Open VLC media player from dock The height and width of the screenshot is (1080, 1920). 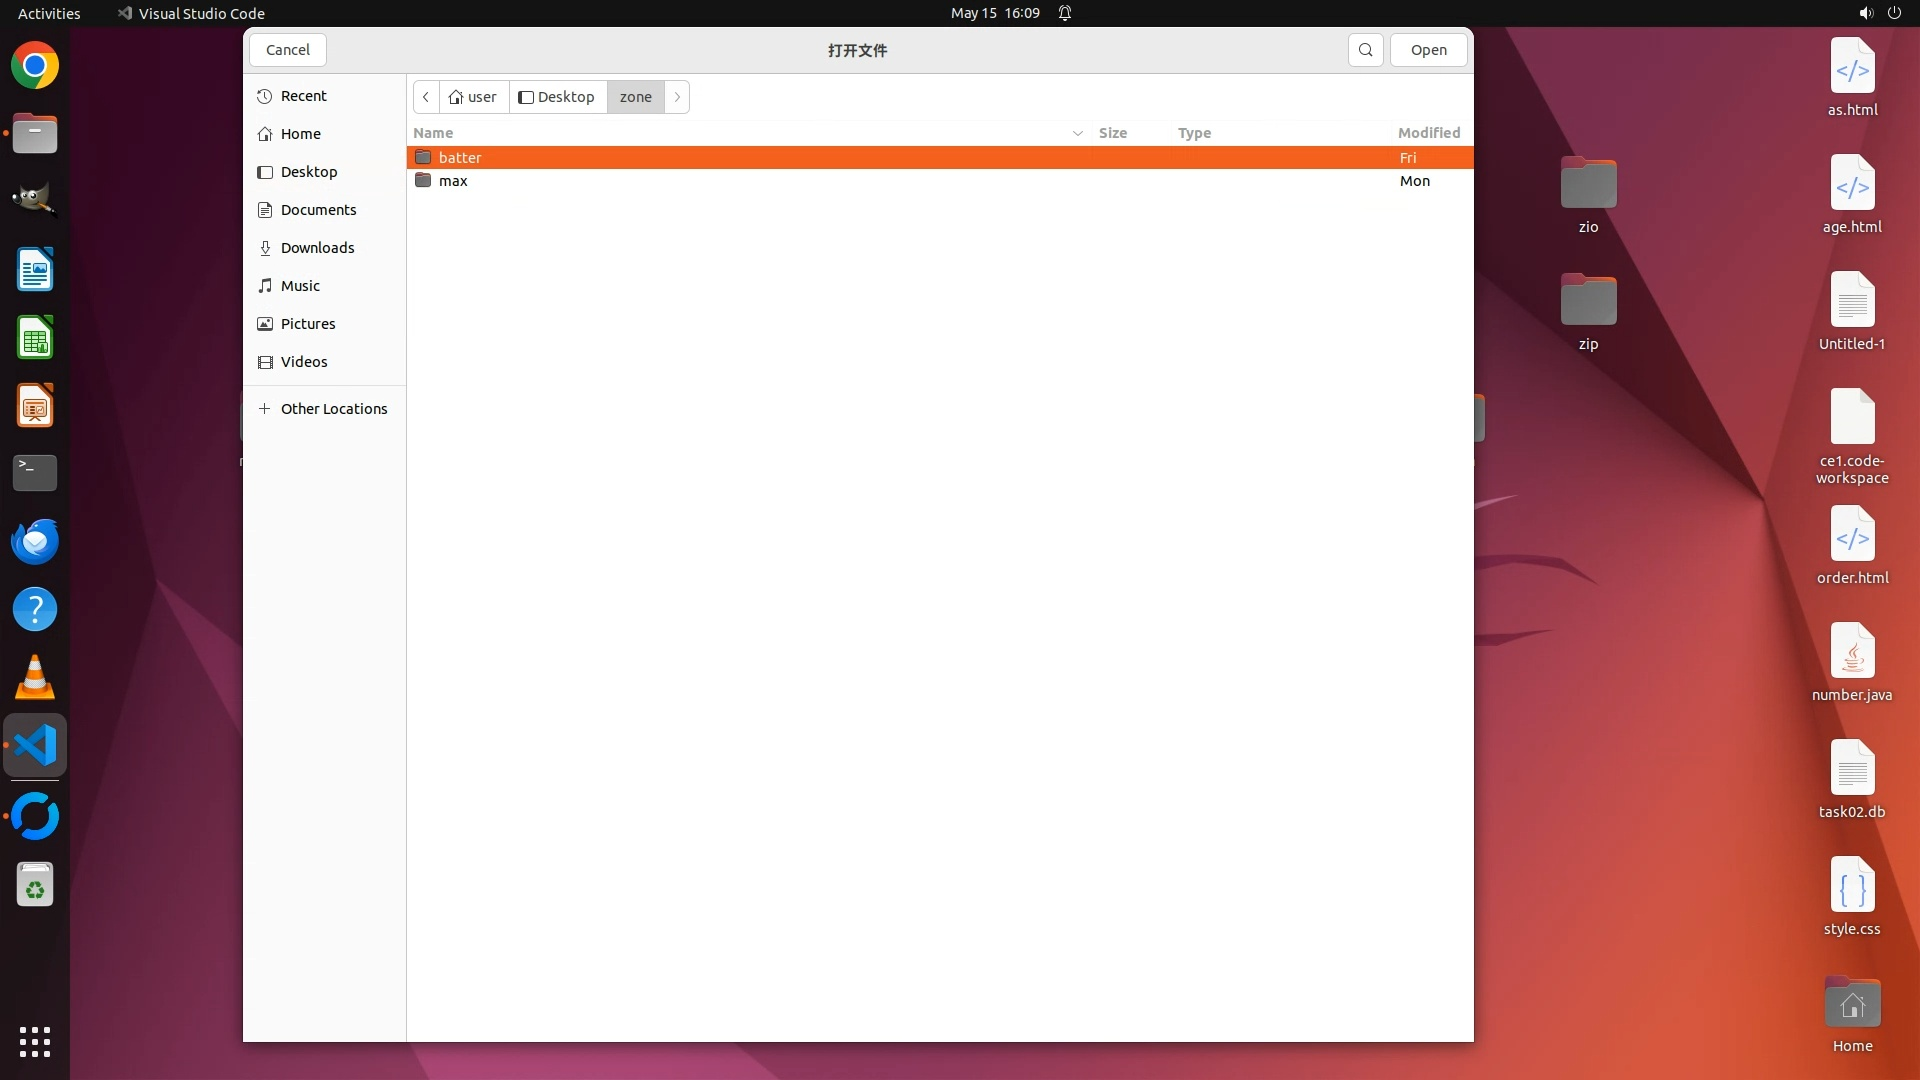35,678
